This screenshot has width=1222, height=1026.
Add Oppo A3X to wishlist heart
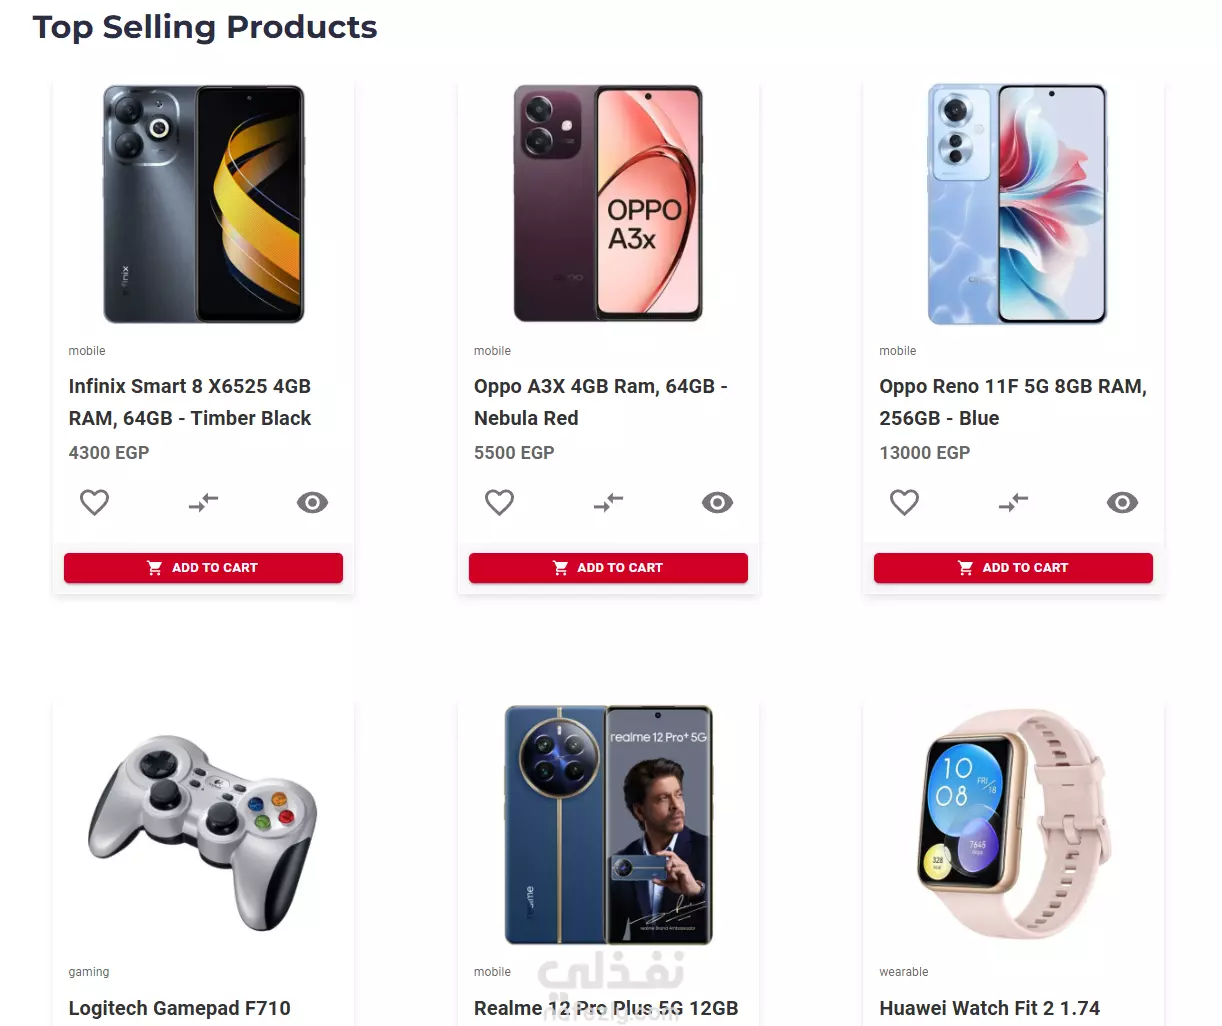[499, 502]
